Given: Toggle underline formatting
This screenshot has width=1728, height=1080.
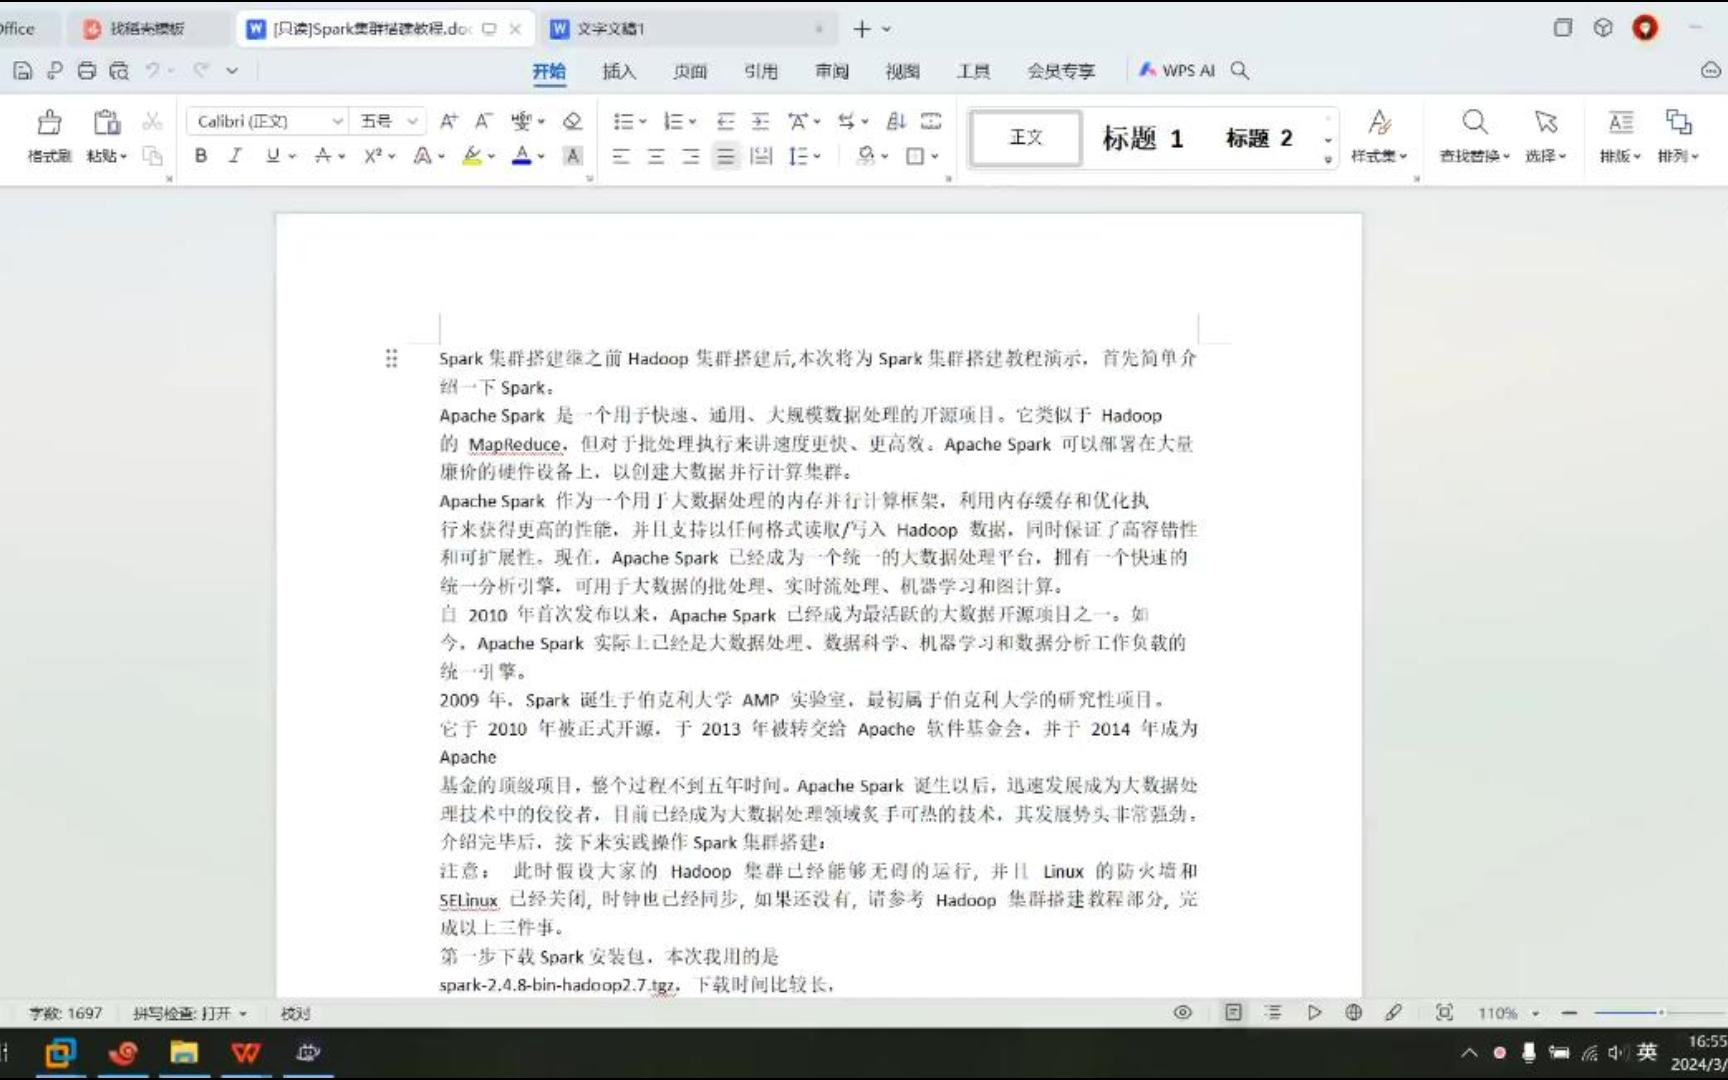Looking at the screenshot, I should click(x=272, y=155).
